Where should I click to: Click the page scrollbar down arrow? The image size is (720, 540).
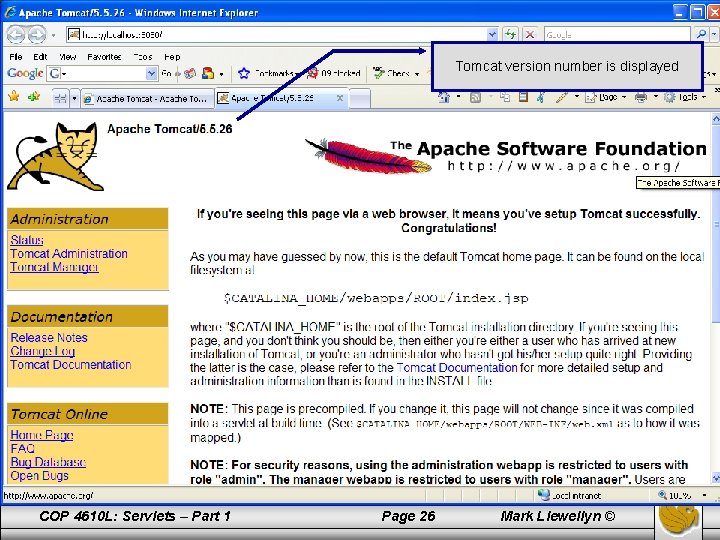715,478
